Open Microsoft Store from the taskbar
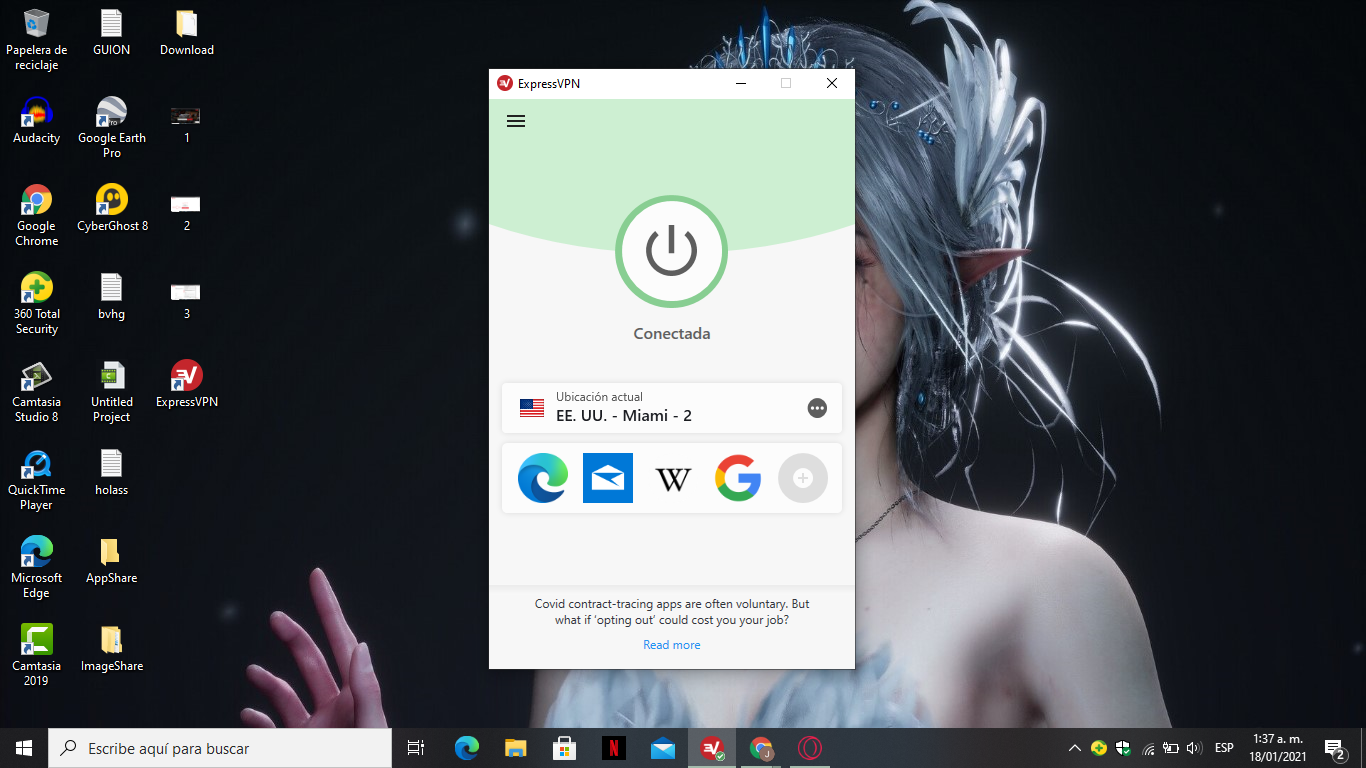This screenshot has width=1366, height=768. (x=565, y=748)
